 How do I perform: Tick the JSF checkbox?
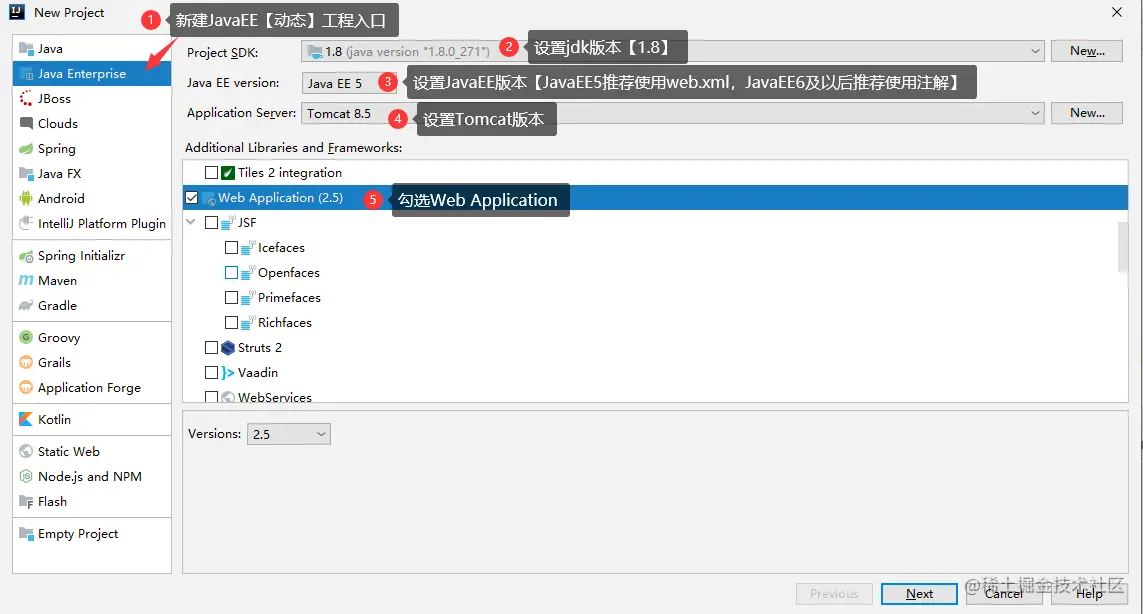(211, 222)
